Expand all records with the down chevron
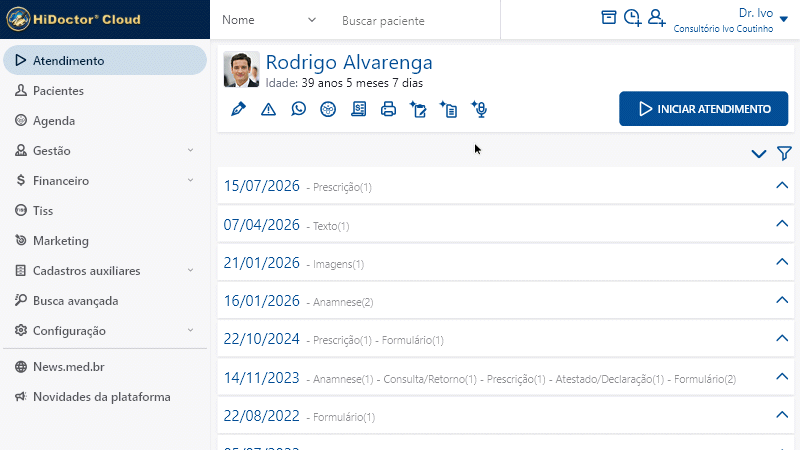Screen dimensions: 800x450 point(759,154)
